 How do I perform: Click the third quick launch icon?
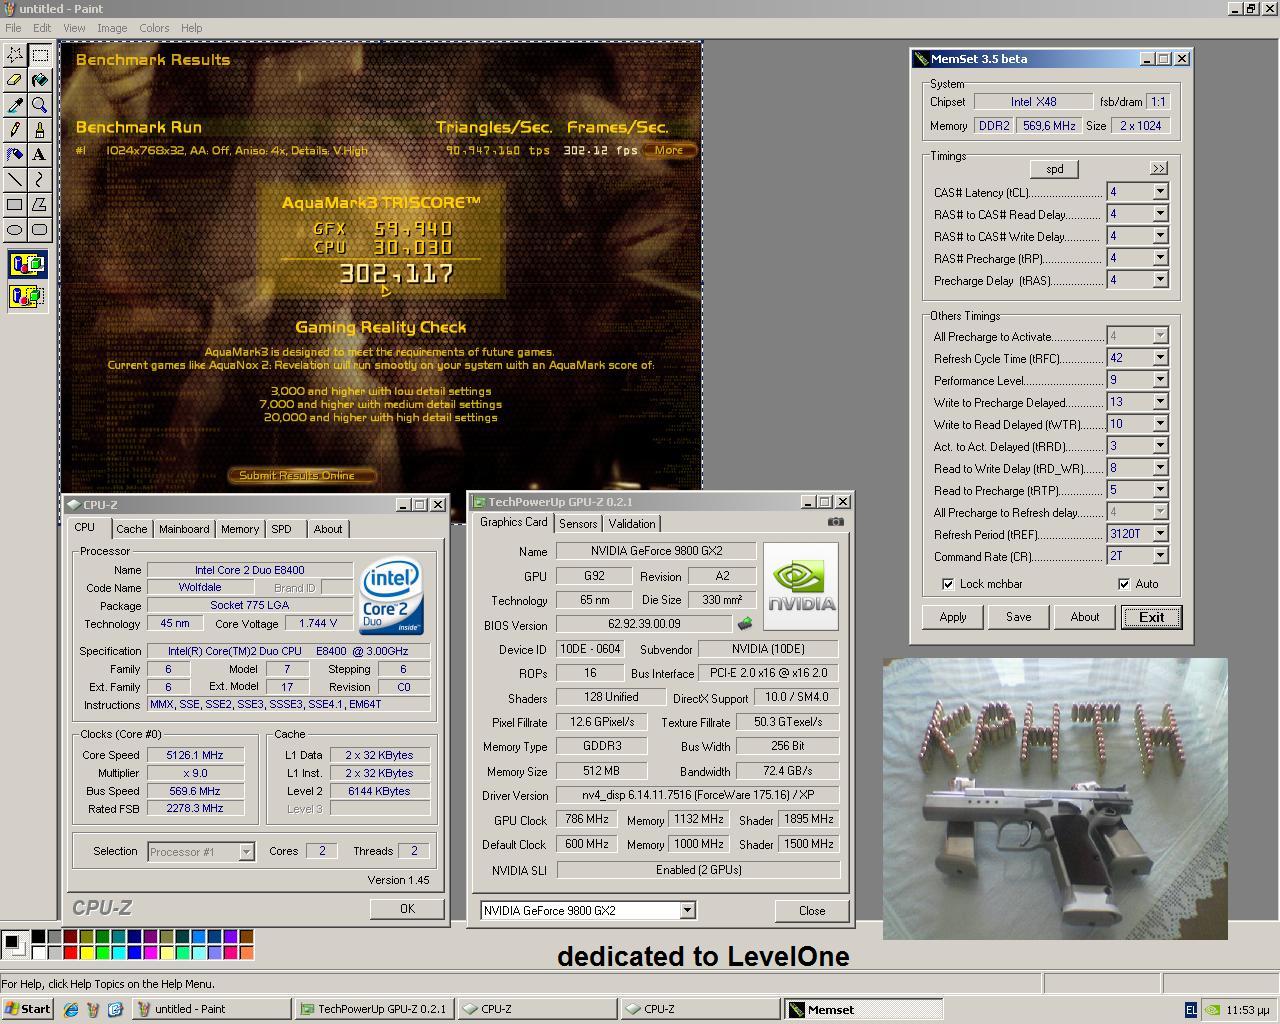tap(115, 1009)
